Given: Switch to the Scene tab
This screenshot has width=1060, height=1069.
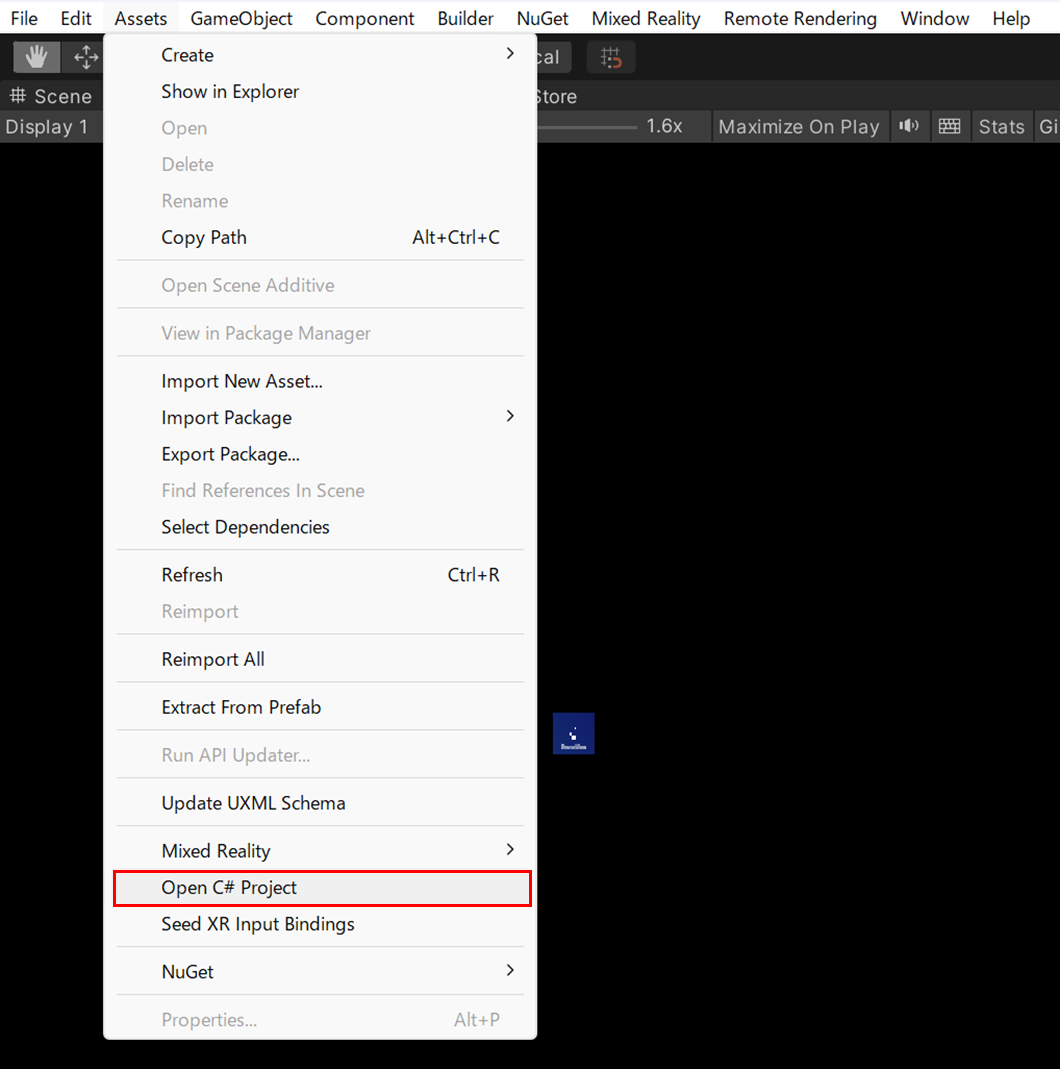Looking at the screenshot, I should pos(51,96).
